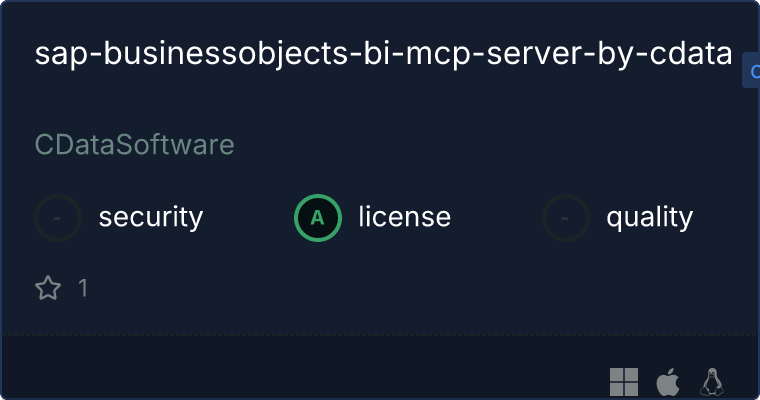Click the green A license grade badge
Screen dimensions: 760x400
[318, 218]
